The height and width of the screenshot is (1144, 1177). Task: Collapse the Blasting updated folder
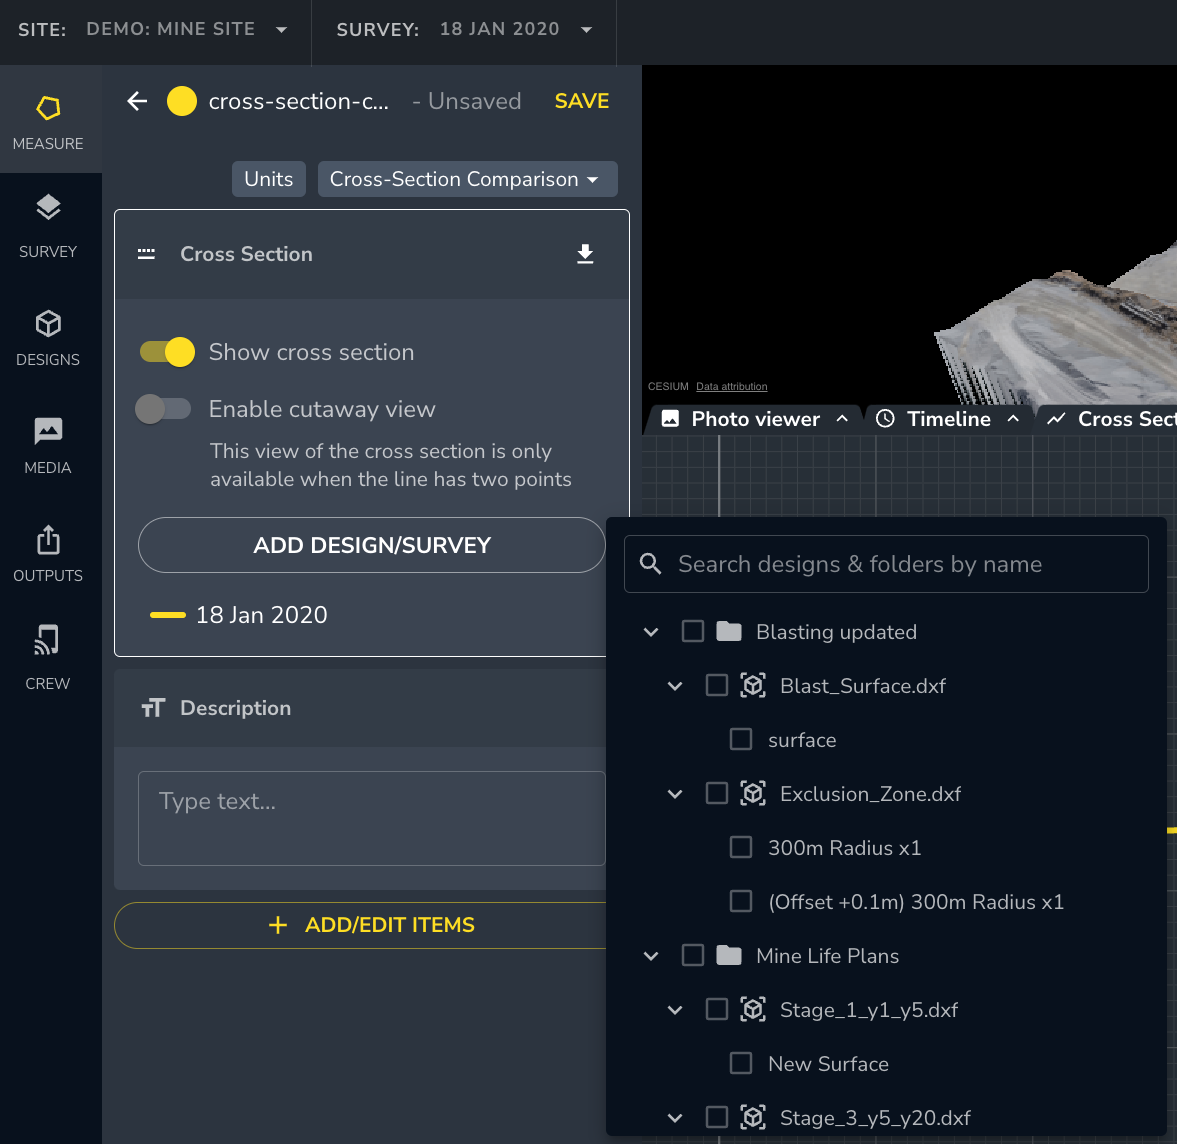651,632
